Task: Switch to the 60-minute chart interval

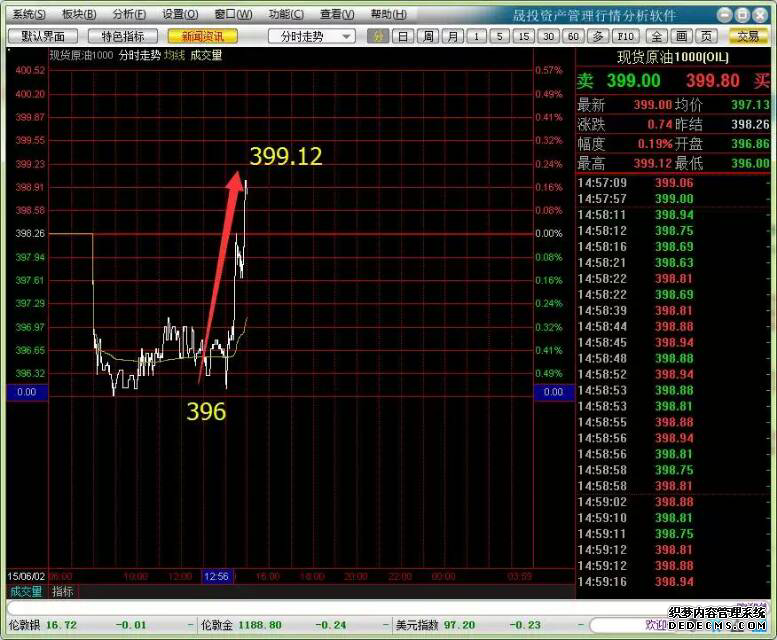Action: (x=573, y=36)
